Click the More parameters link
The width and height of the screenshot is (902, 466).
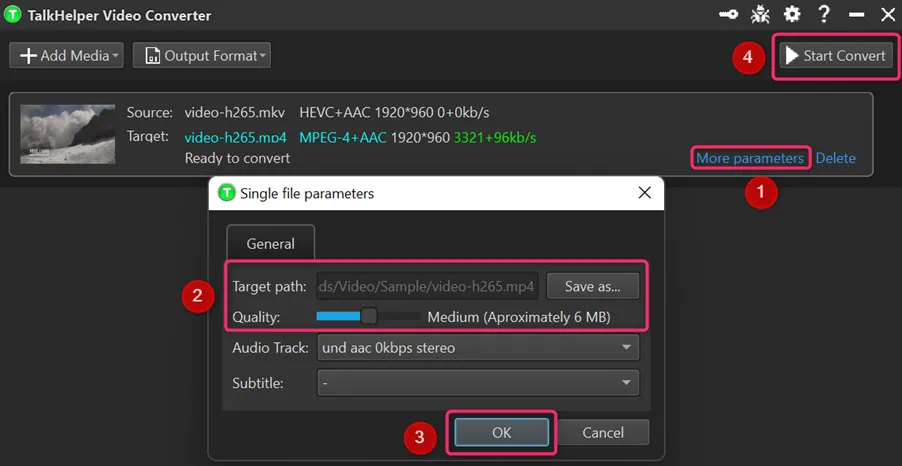pyautogui.click(x=750, y=158)
